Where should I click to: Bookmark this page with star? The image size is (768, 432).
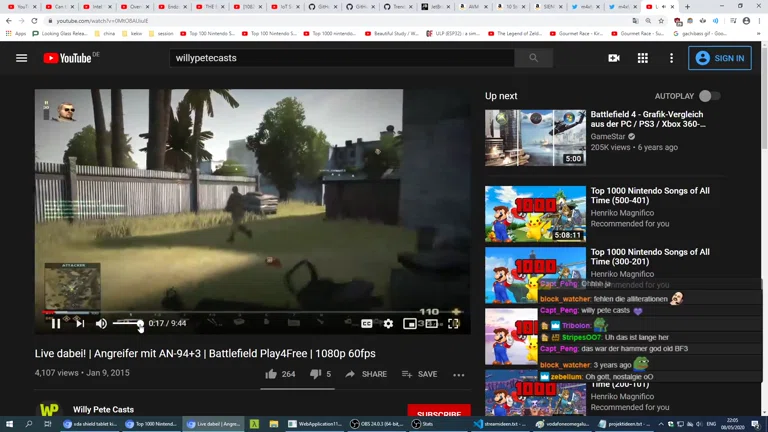[x=661, y=21]
